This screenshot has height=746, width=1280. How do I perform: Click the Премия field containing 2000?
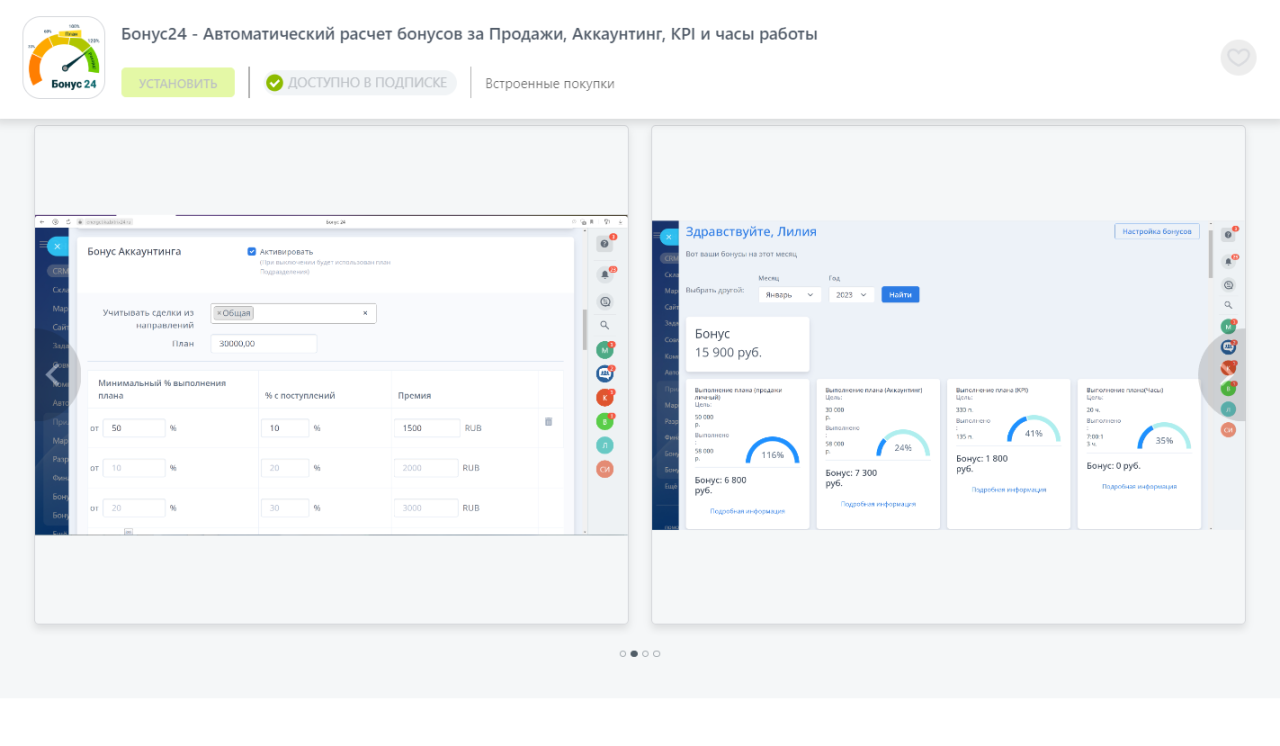click(x=426, y=468)
